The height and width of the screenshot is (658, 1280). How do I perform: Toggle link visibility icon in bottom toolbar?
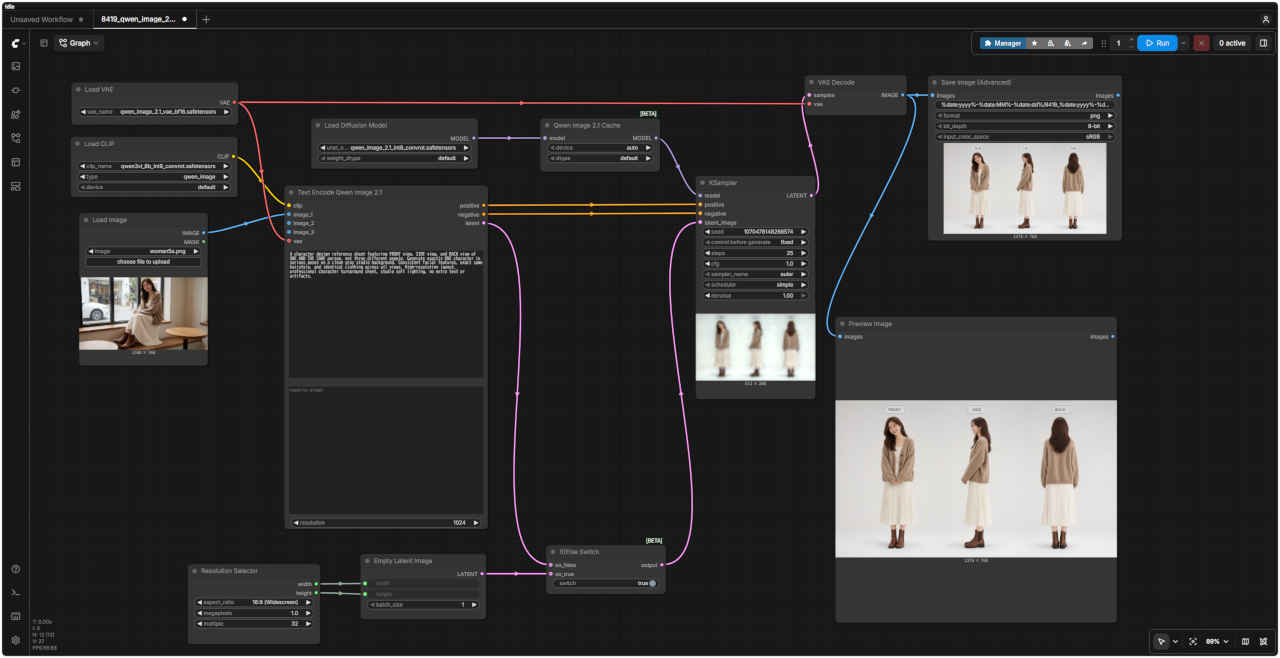(1264, 641)
